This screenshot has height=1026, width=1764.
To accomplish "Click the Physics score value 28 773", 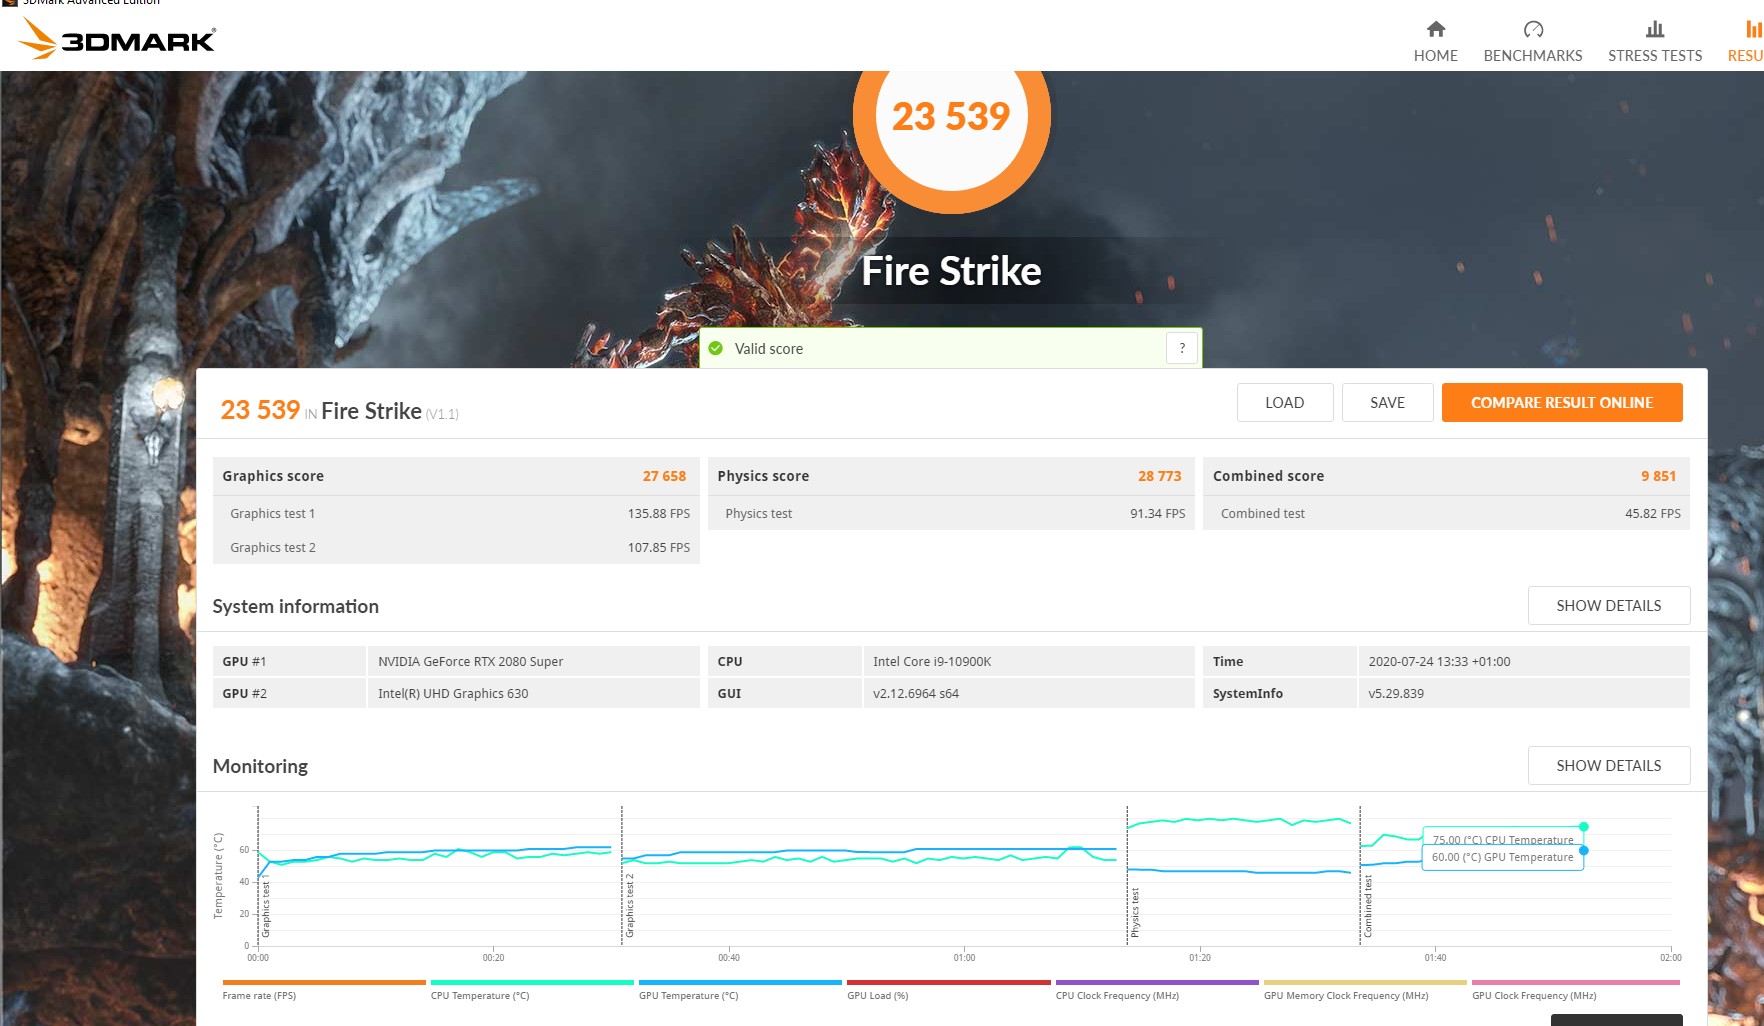I will coord(1160,476).
